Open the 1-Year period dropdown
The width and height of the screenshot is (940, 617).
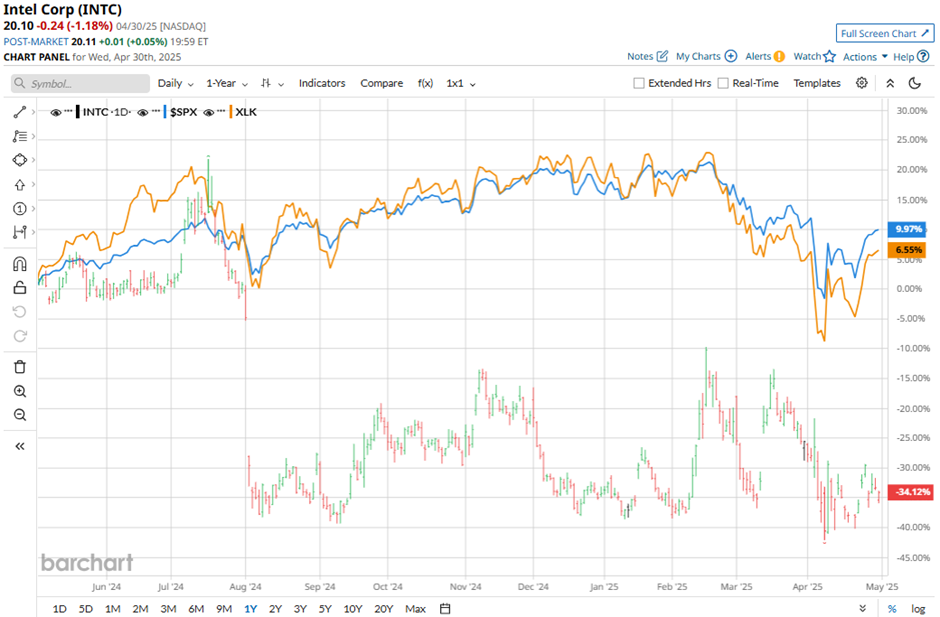click(x=227, y=83)
